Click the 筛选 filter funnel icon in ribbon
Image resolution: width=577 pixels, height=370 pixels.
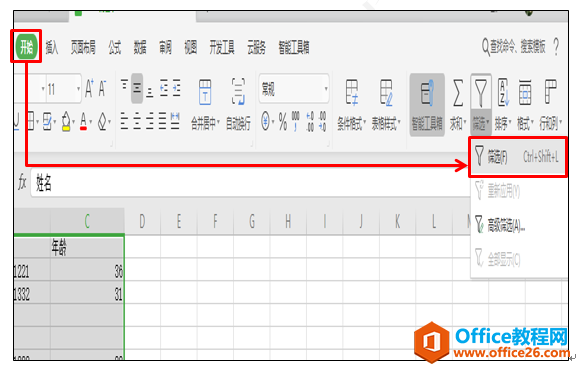tap(481, 93)
